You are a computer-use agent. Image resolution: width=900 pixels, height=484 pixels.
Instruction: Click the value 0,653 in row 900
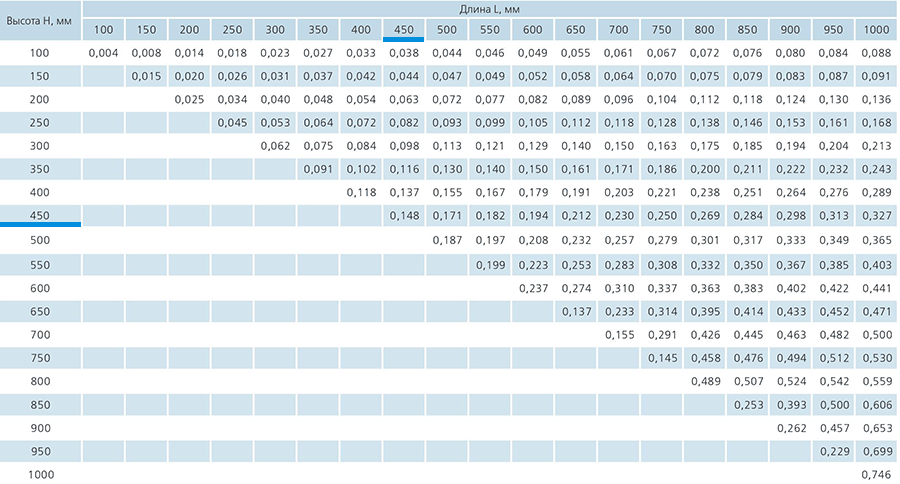(x=876, y=428)
